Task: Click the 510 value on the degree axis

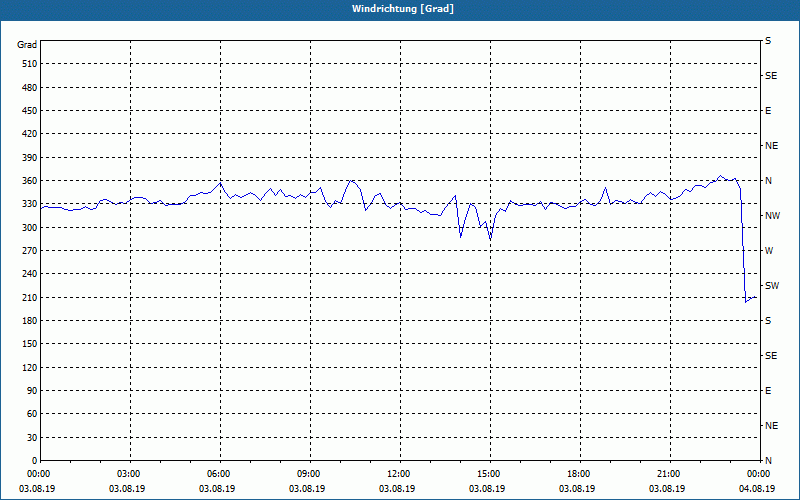Action: (x=30, y=64)
